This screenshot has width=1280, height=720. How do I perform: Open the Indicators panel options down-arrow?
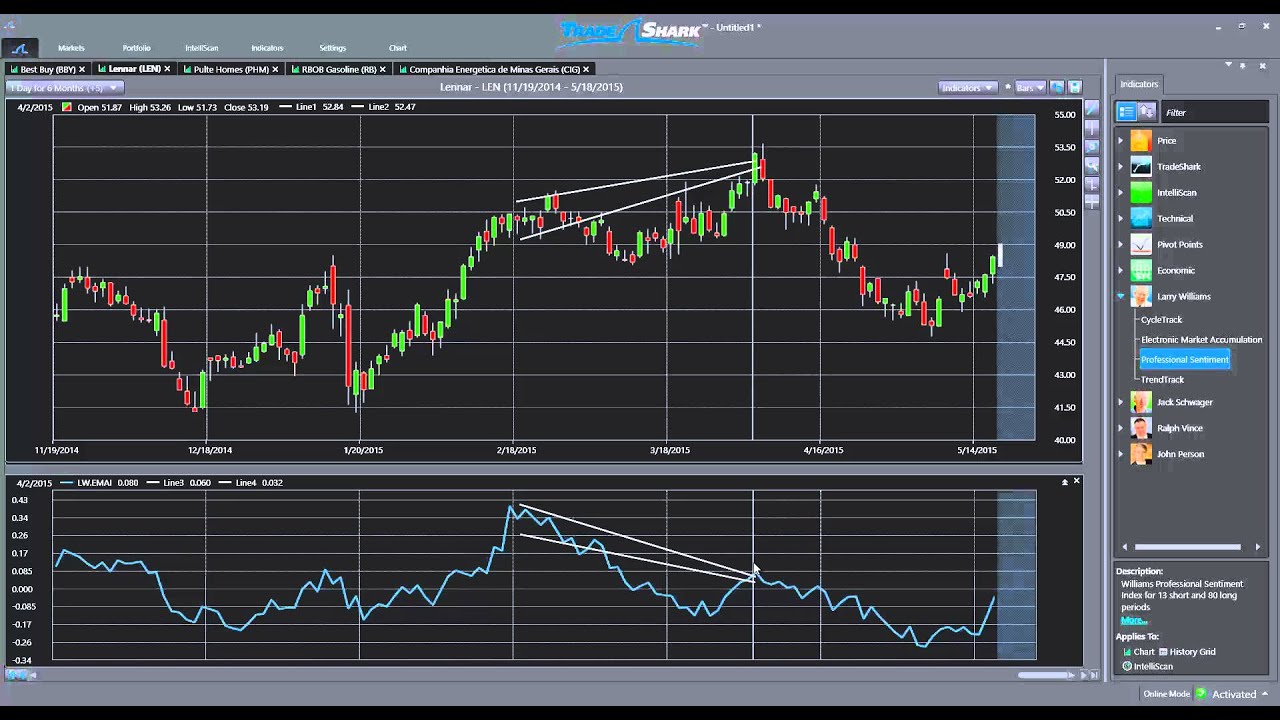click(x=1229, y=65)
